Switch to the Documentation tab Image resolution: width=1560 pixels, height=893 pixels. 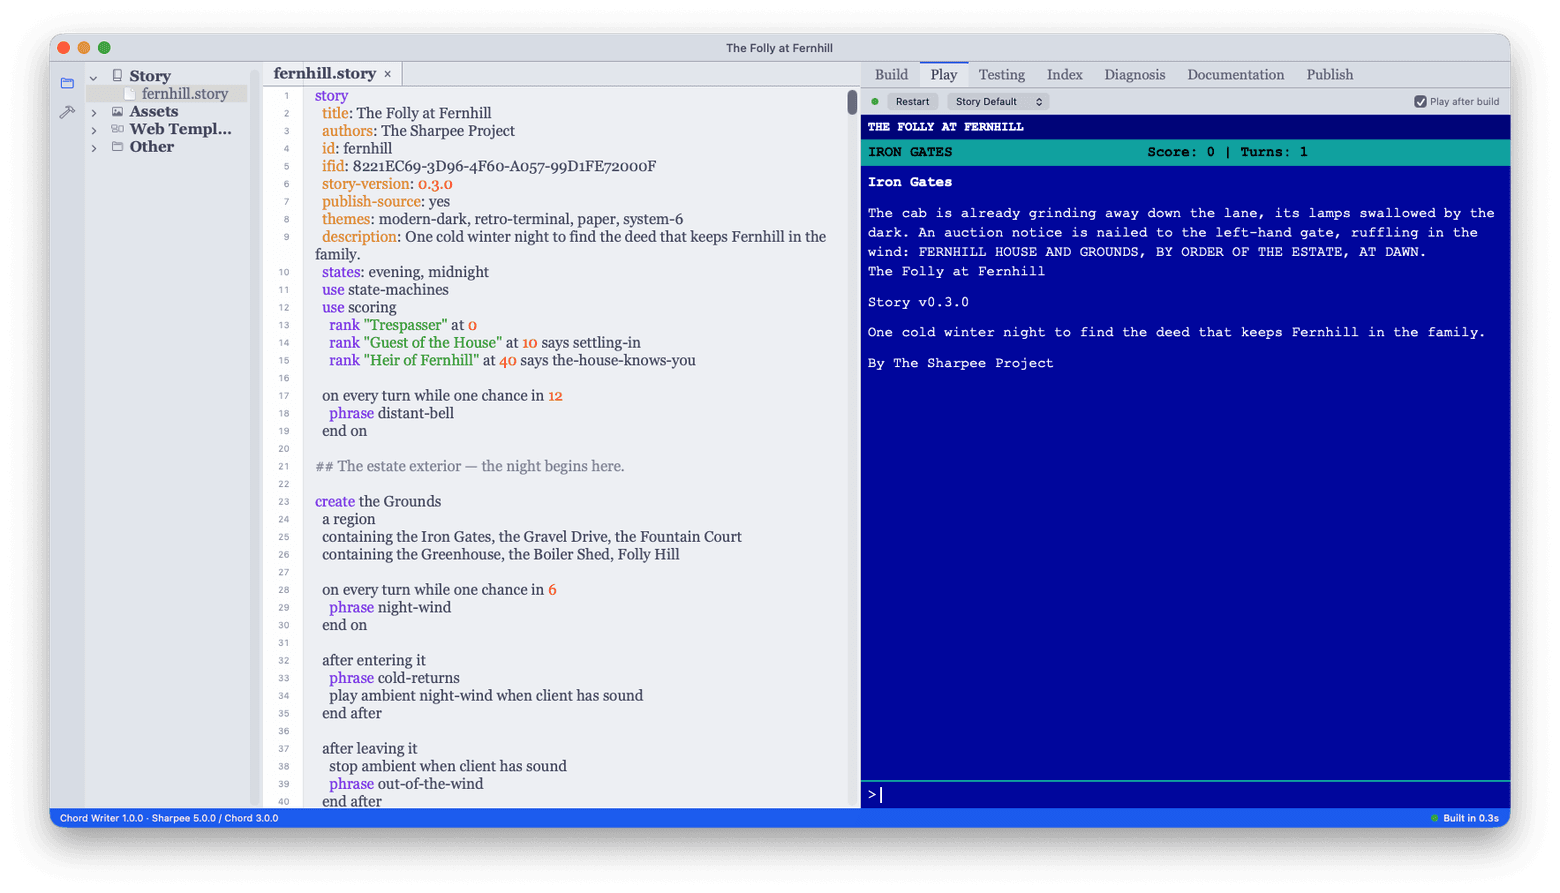pyautogui.click(x=1235, y=75)
